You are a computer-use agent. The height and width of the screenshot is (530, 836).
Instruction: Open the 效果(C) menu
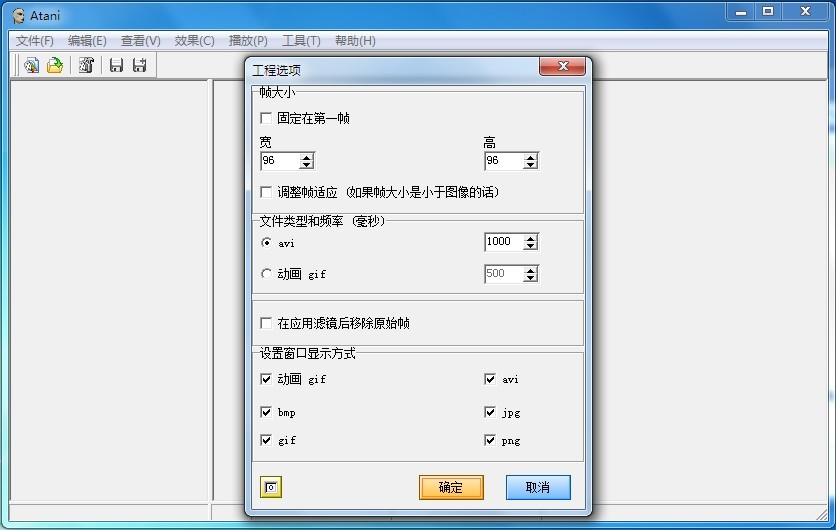coord(194,41)
